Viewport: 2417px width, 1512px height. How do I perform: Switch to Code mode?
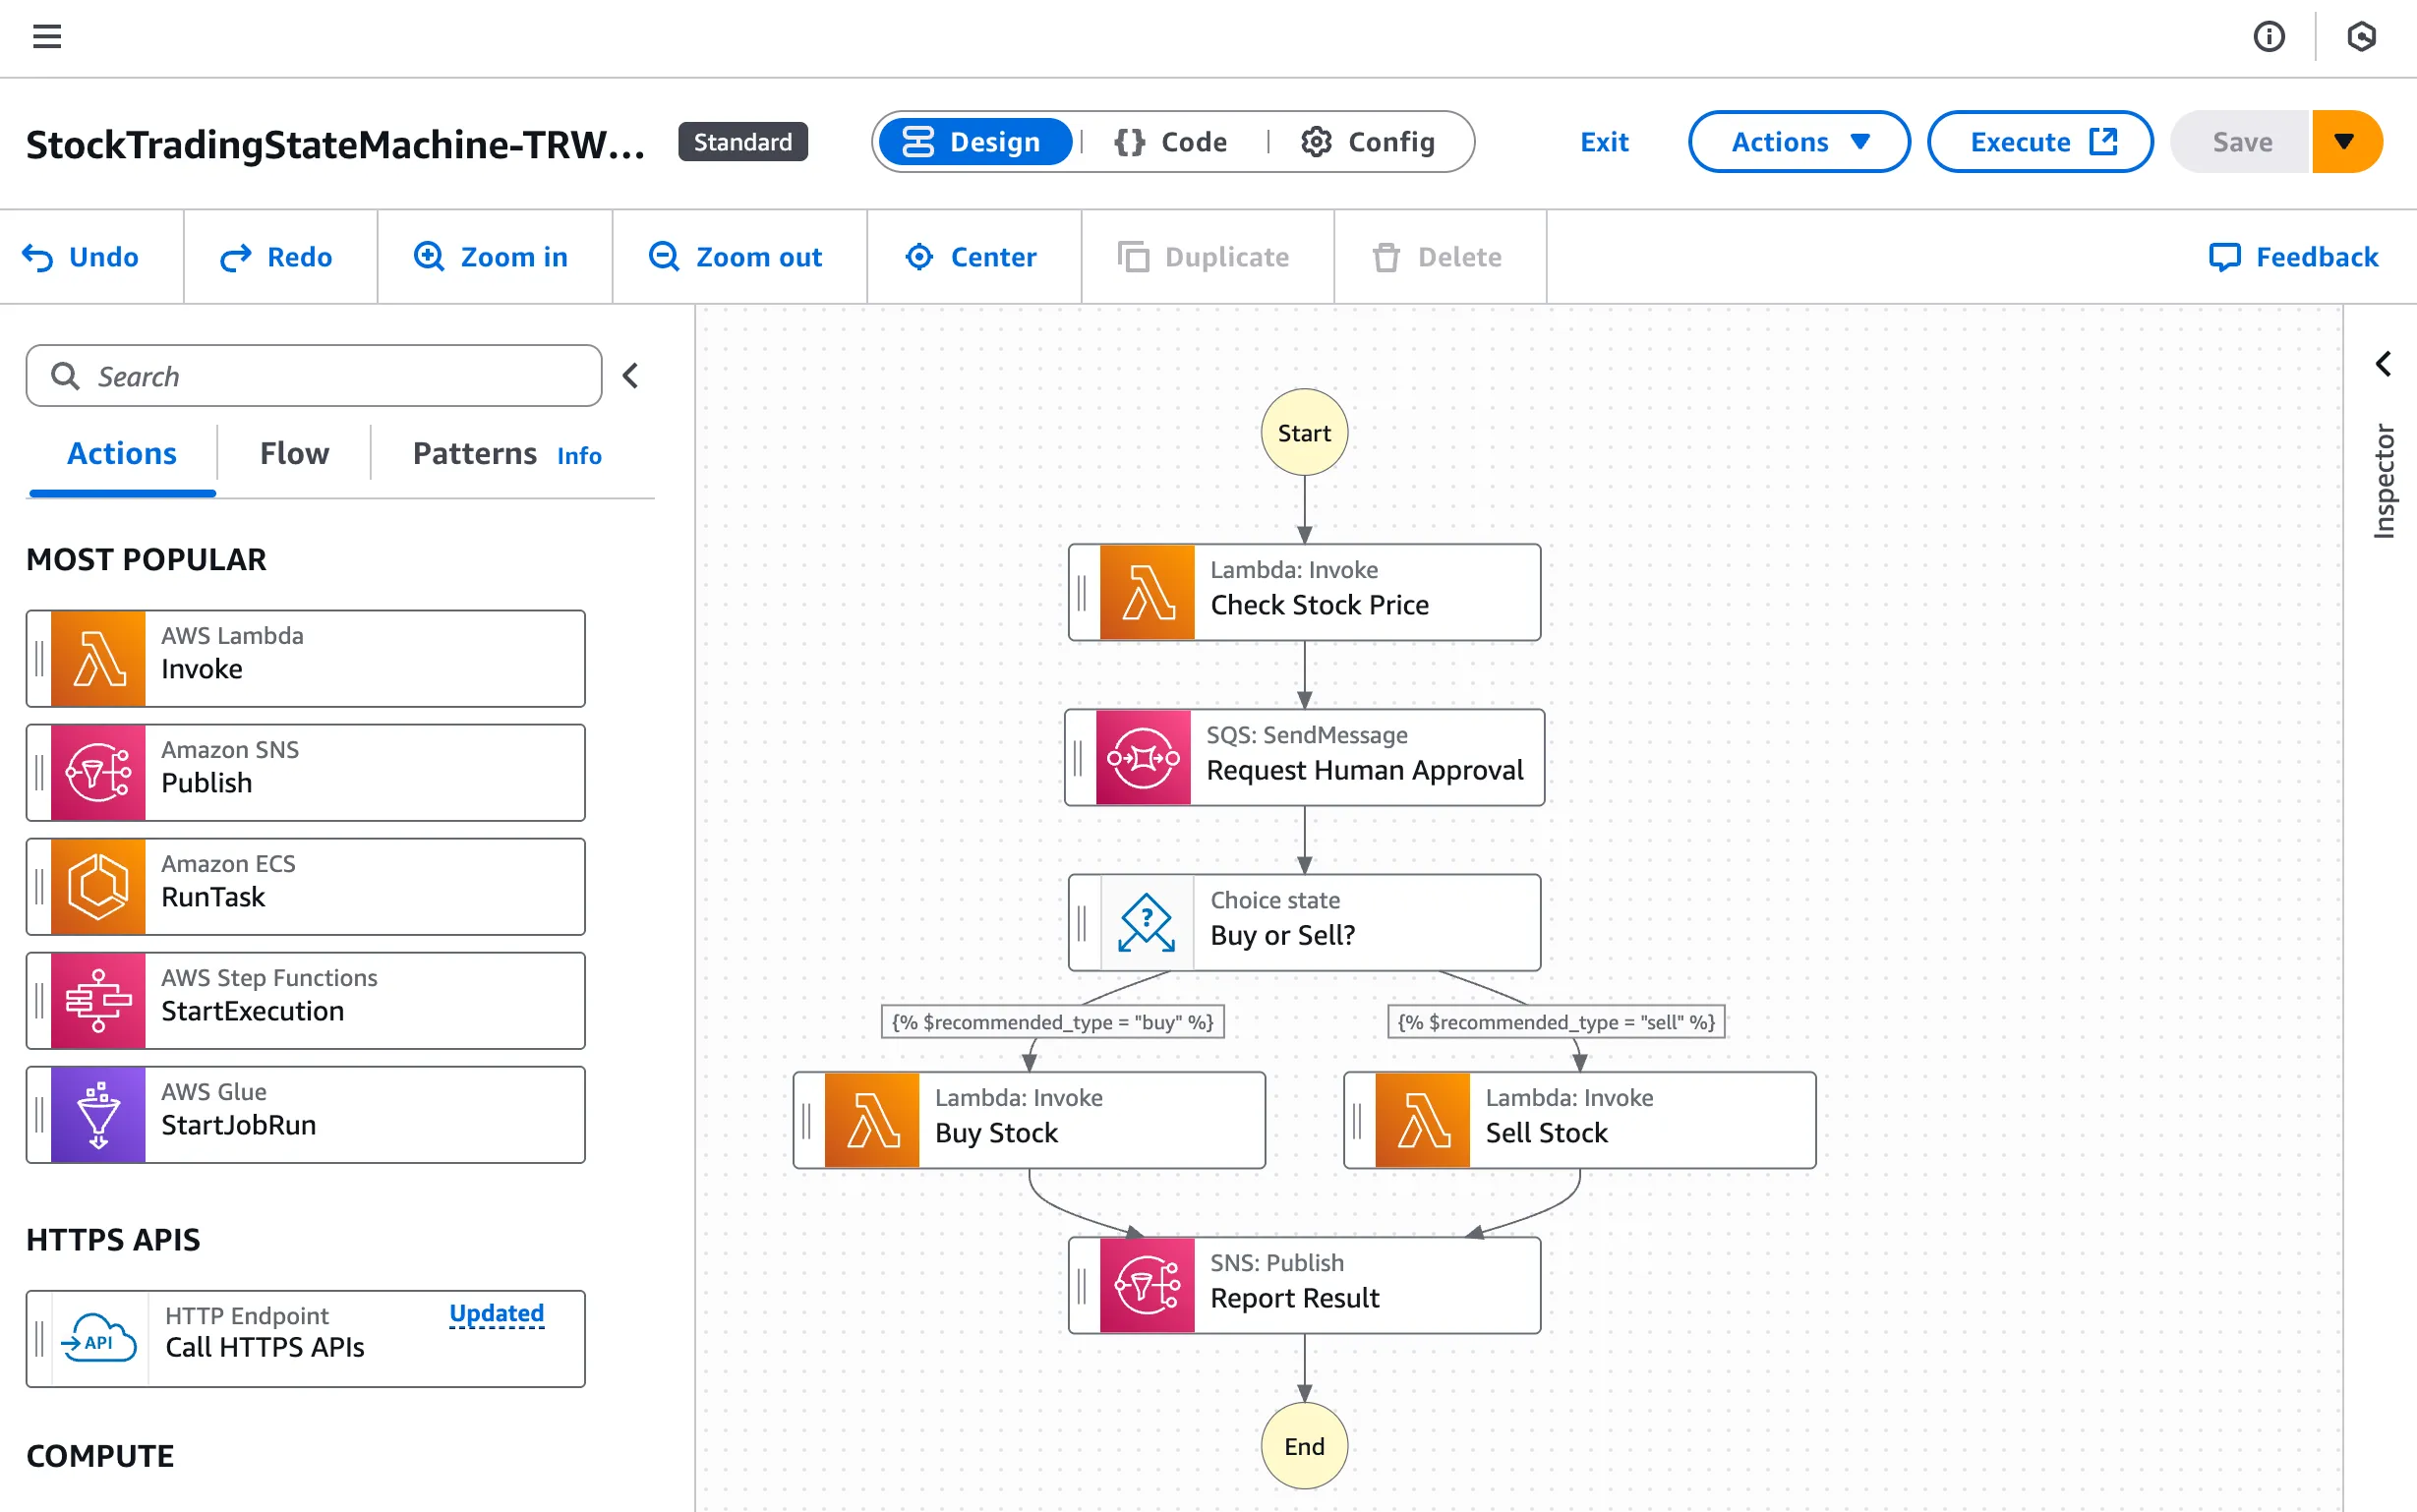[x=1171, y=142]
